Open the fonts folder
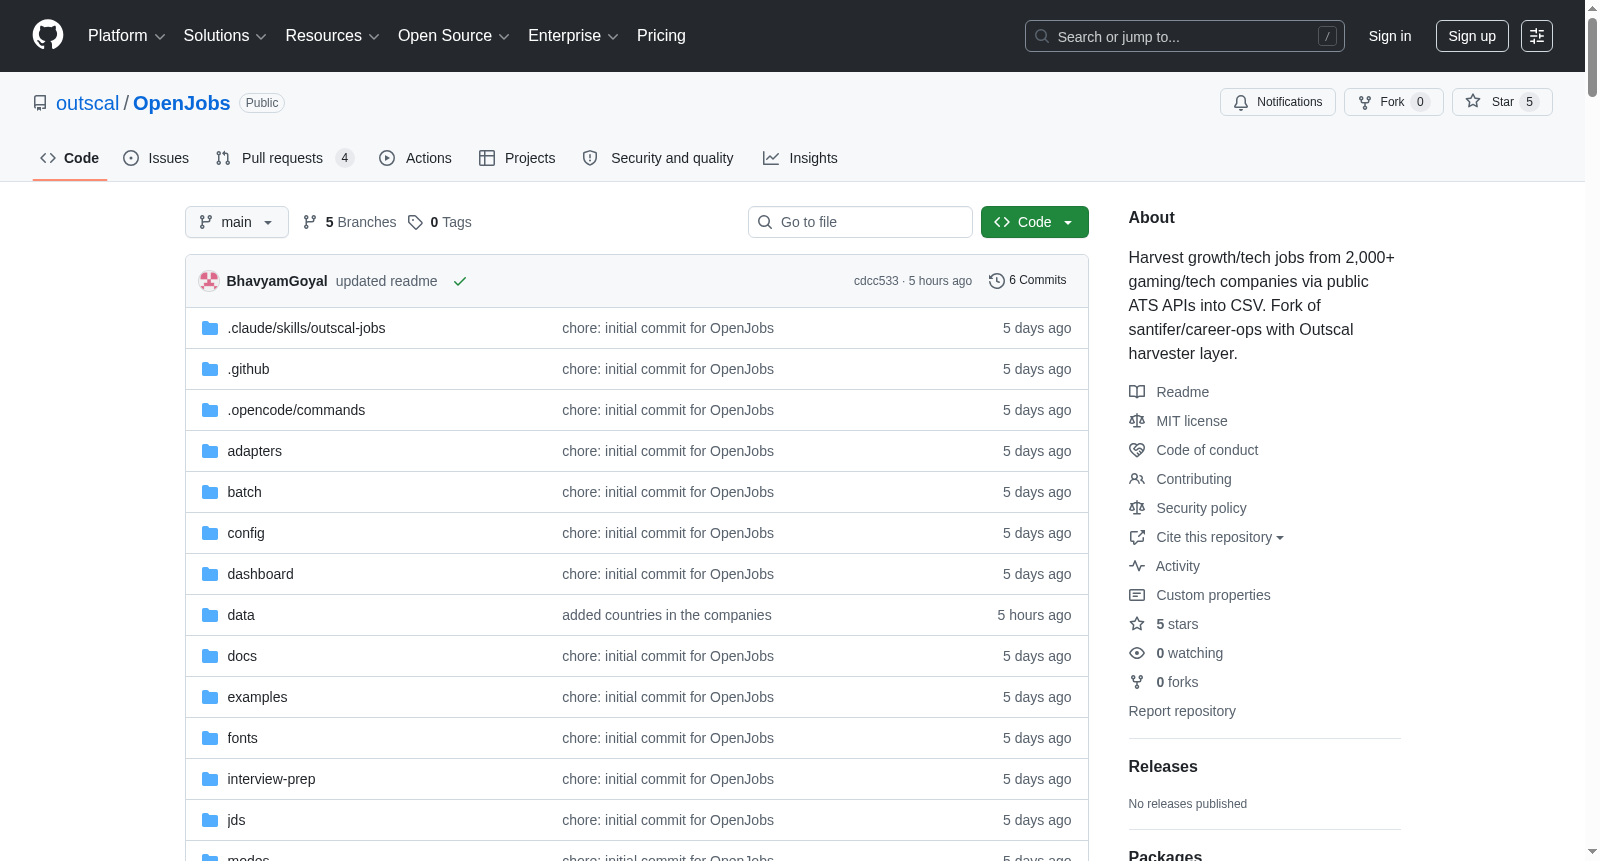 tap(242, 738)
